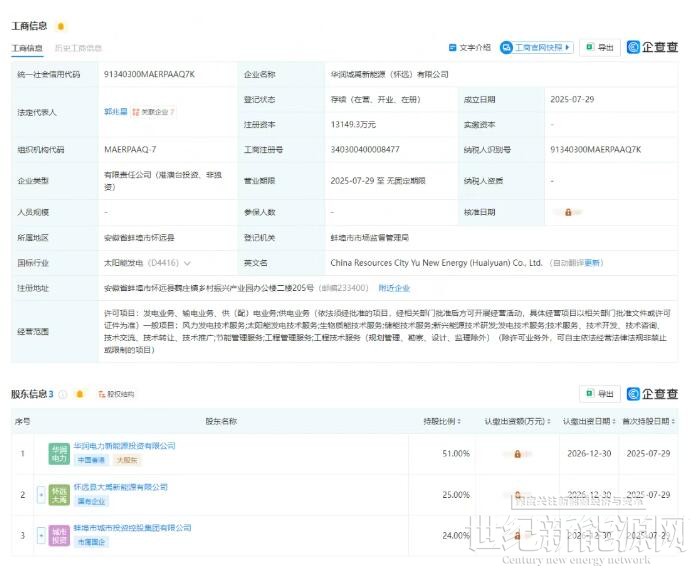Viewport: 696px width, 570px height.
Task: Expand the 太阳能发电 (D4416) industry dropdown
Action: point(187,263)
